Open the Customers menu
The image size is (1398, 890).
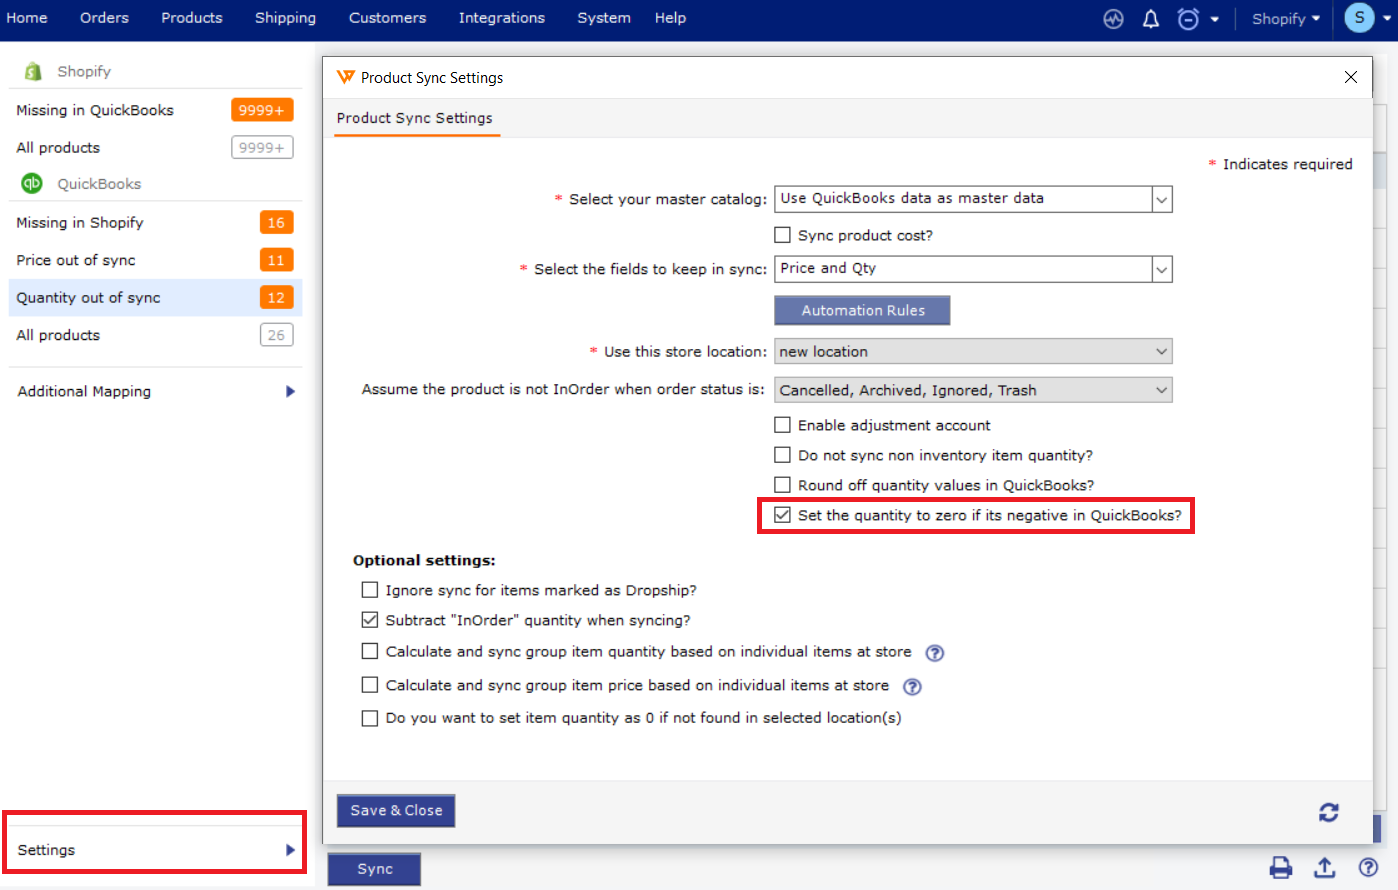tap(387, 18)
